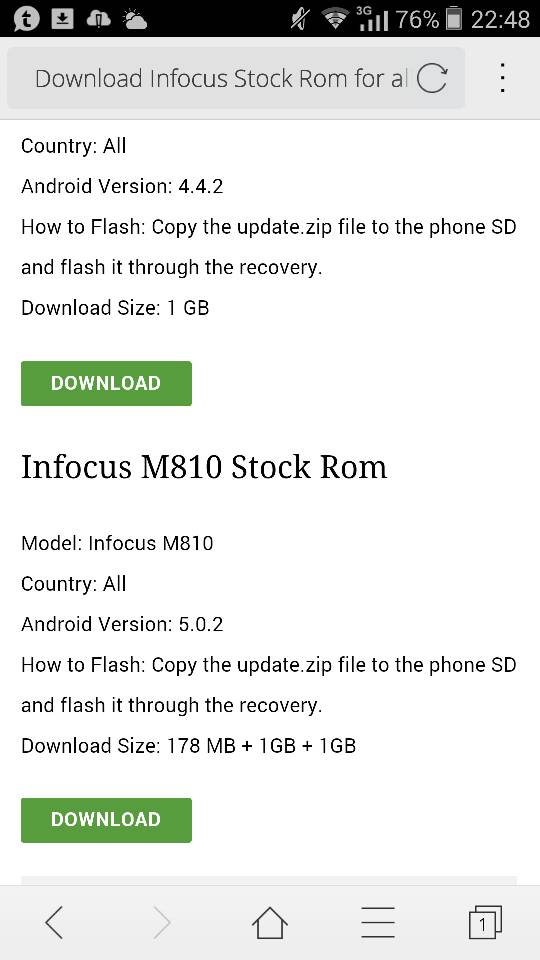
Task: Tap the address bar page title
Action: (221, 78)
